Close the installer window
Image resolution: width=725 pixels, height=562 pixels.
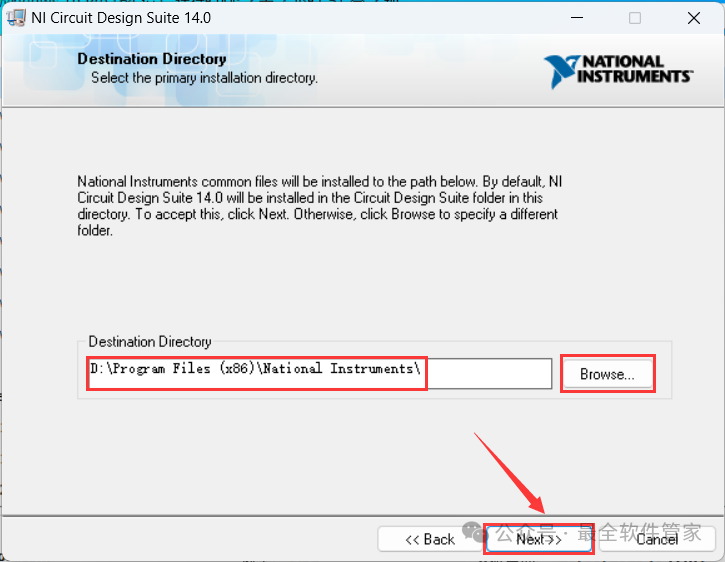coord(694,18)
